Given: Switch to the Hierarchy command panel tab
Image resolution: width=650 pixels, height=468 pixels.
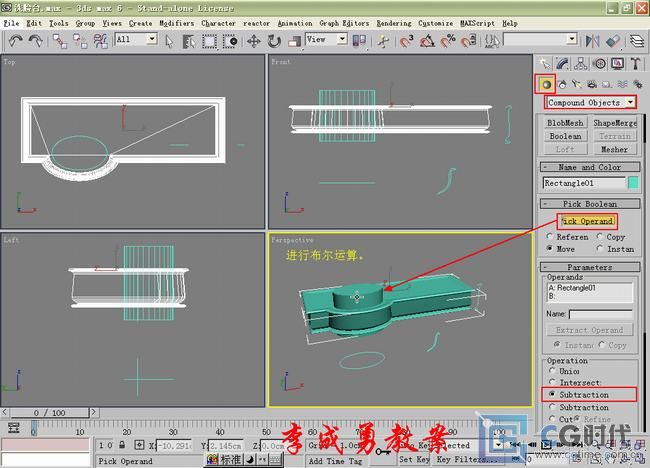Looking at the screenshot, I should (x=581, y=63).
